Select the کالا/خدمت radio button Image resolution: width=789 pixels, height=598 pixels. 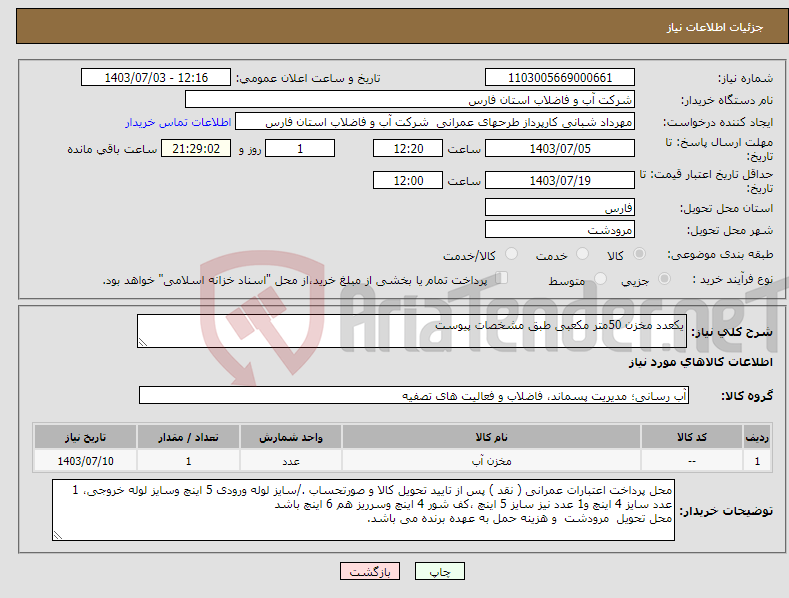click(x=511, y=254)
